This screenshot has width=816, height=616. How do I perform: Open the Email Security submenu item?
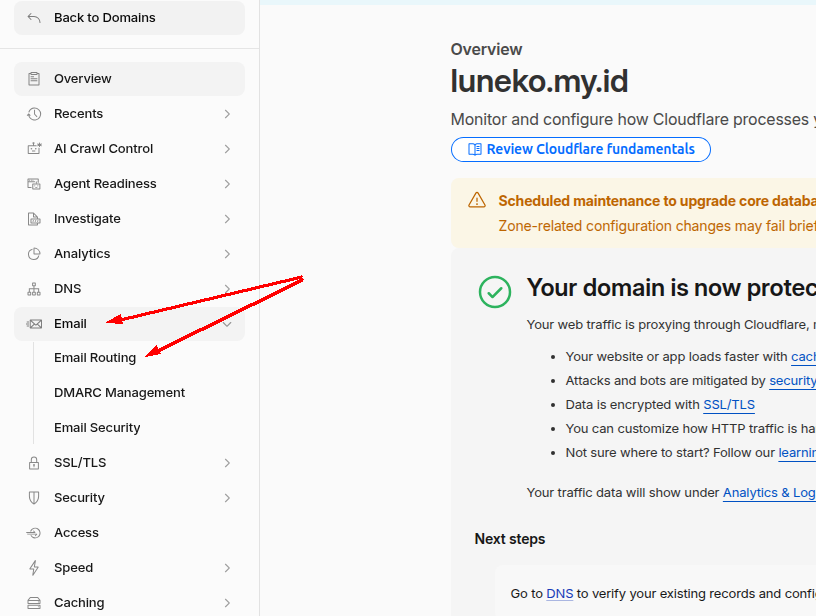pos(97,428)
